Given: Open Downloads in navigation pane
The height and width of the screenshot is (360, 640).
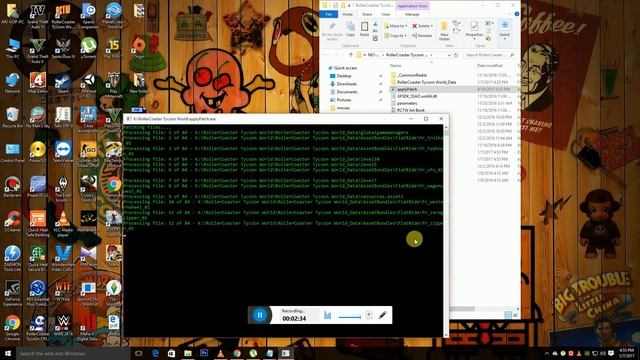Looking at the screenshot, I should tap(346, 84).
